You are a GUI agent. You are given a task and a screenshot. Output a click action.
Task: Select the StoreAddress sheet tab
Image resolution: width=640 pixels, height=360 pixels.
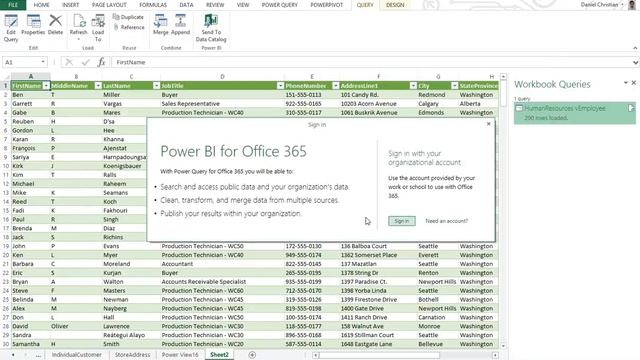(133, 355)
